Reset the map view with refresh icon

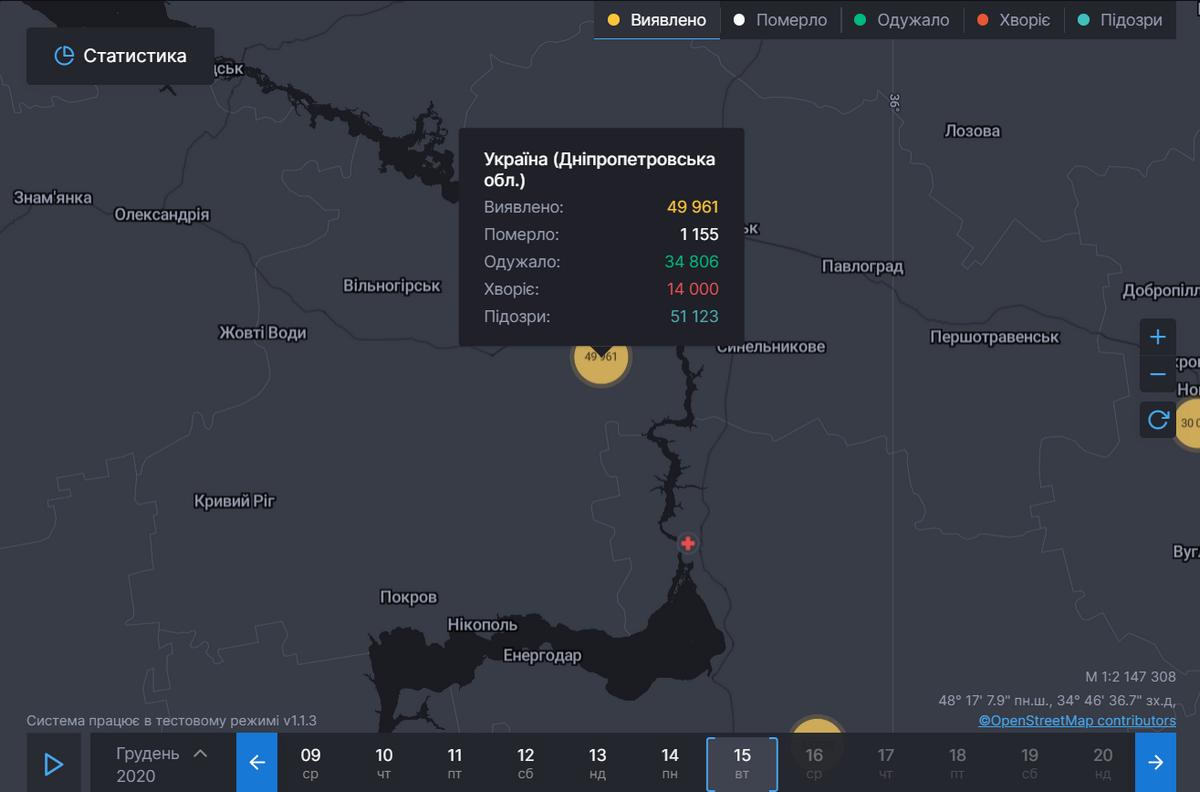(x=1158, y=419)
